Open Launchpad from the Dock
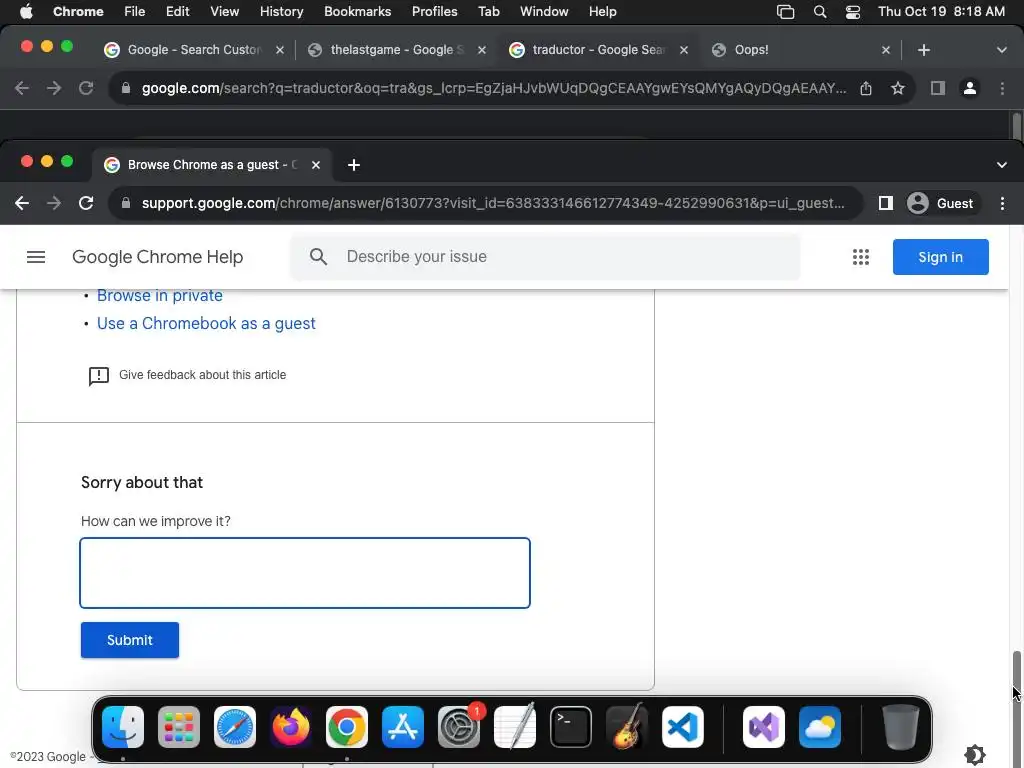 point(179,726)
